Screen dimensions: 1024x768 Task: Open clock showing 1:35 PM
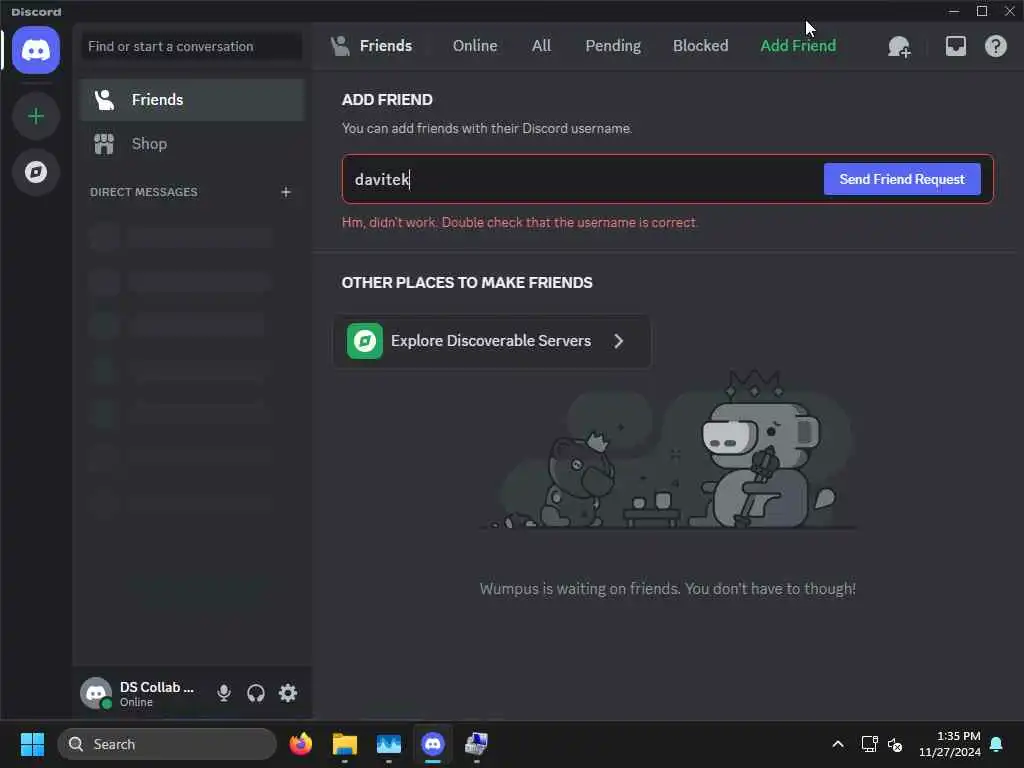click(950, 744)
